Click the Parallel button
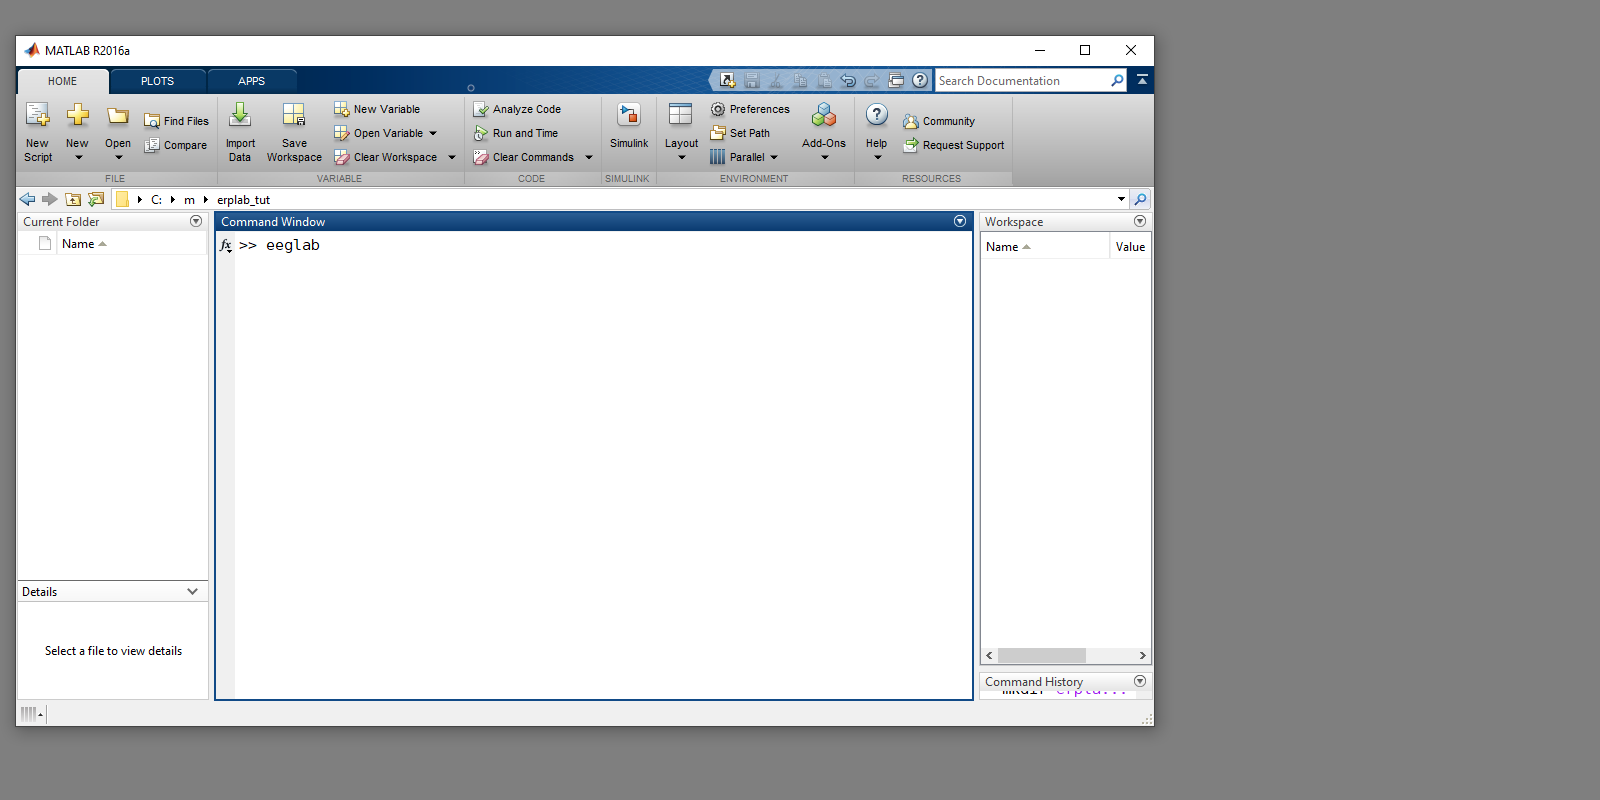Screen dimensions: 1600x800 [x=738, y=157]
